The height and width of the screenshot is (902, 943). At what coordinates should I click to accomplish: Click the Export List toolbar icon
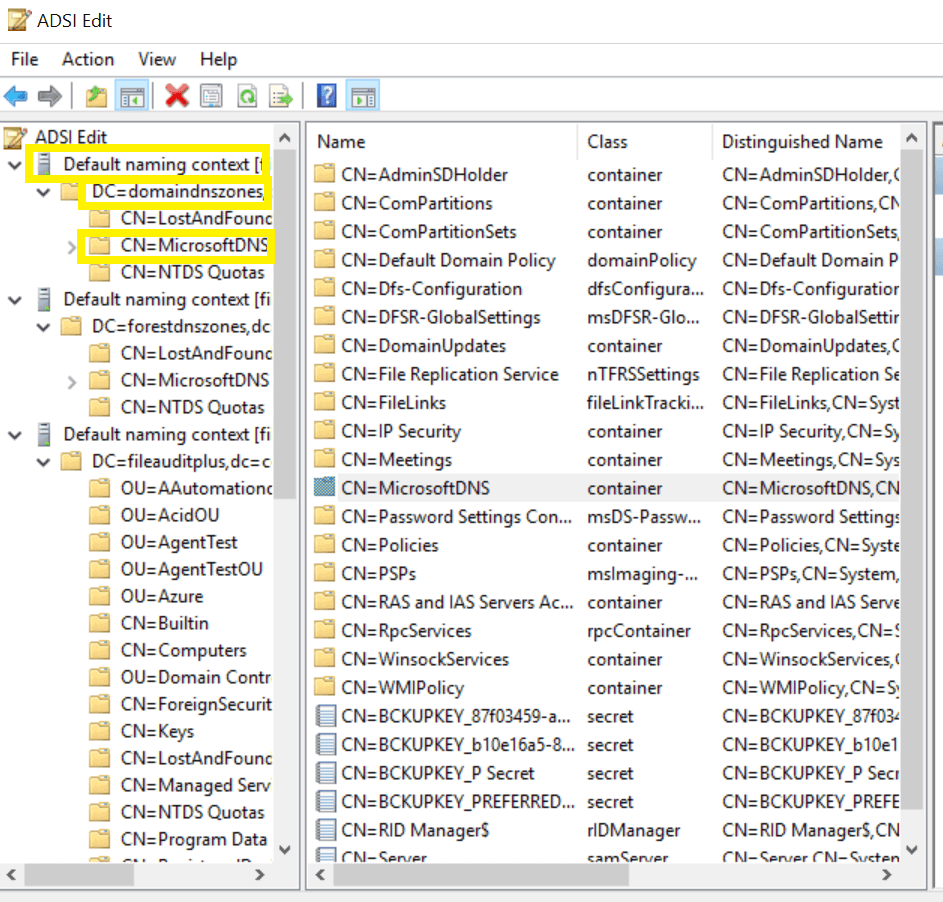click(x=281, y=96)
